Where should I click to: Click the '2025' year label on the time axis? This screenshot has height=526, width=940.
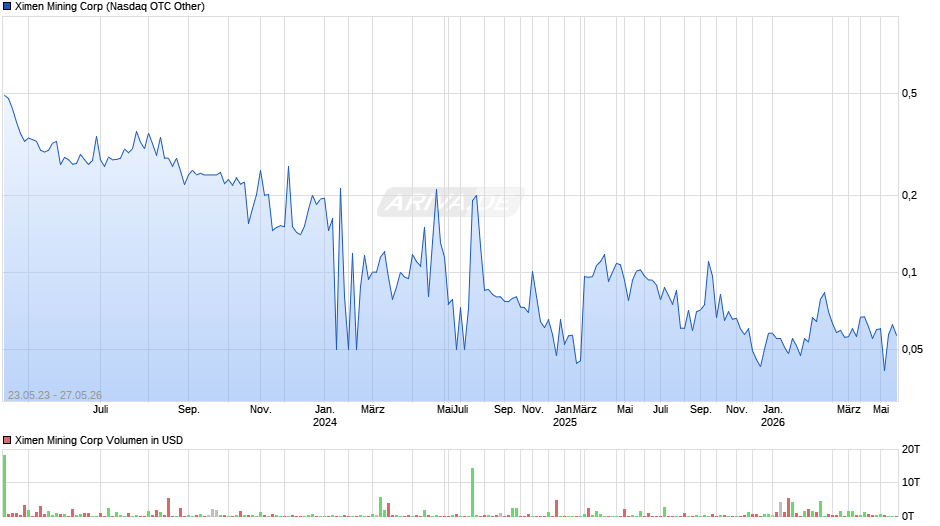tap(565, 422)
